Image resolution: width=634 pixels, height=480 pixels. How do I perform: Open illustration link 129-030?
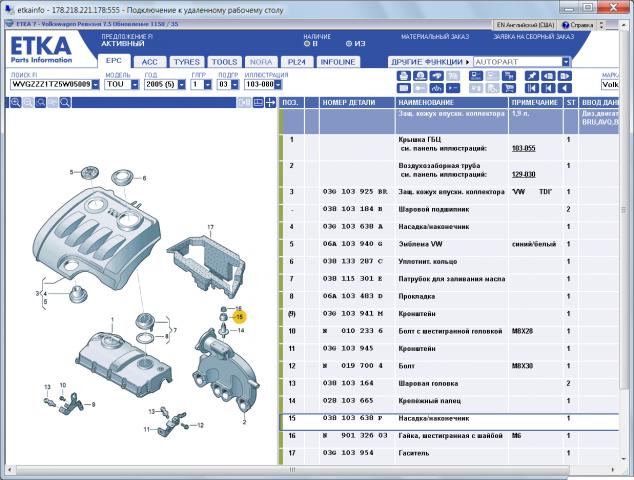[524, 174]
